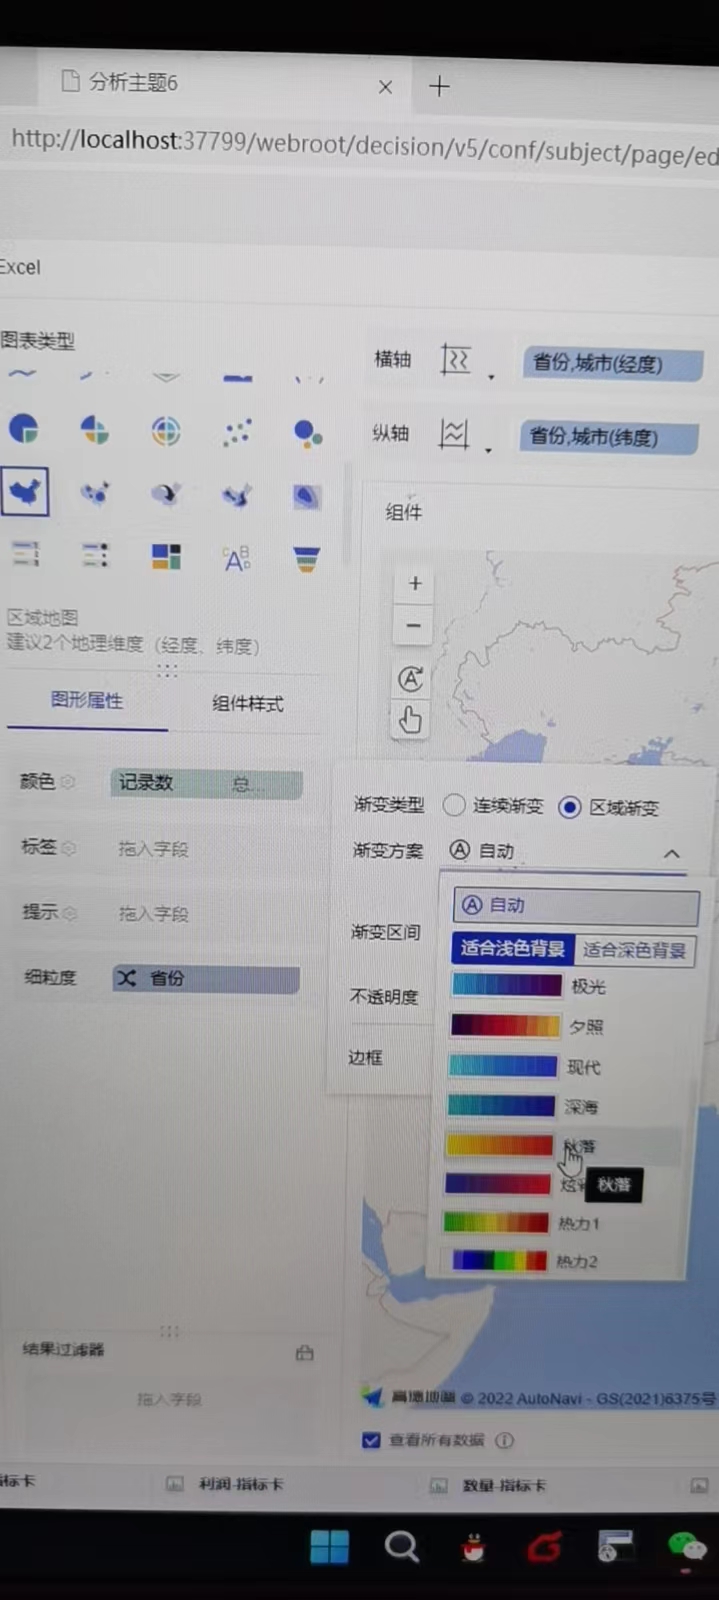Open horizontal axis dropdown arrow
The image size is (719, 1600).
(491, 378)
